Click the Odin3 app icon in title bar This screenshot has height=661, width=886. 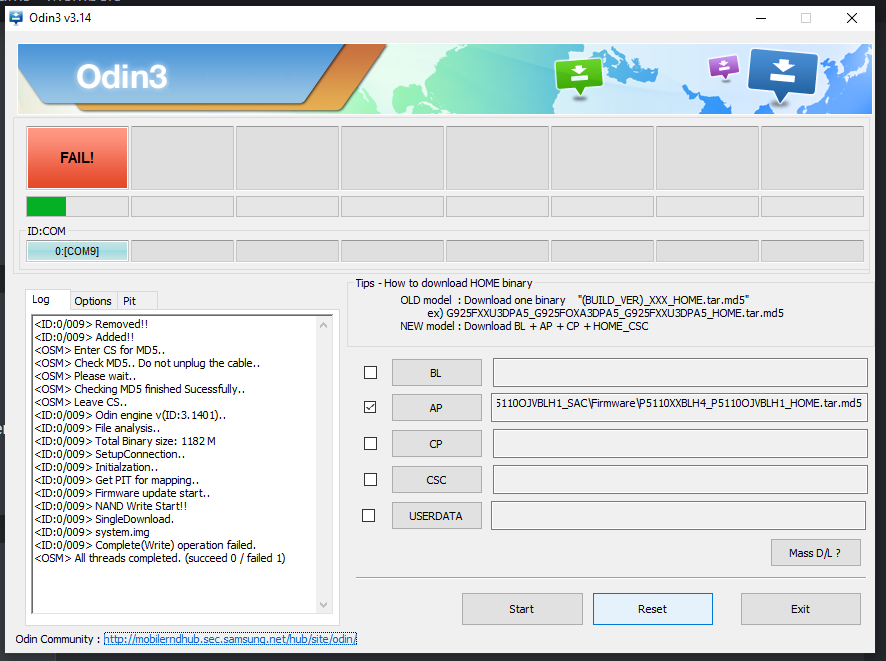coord(16,18)
